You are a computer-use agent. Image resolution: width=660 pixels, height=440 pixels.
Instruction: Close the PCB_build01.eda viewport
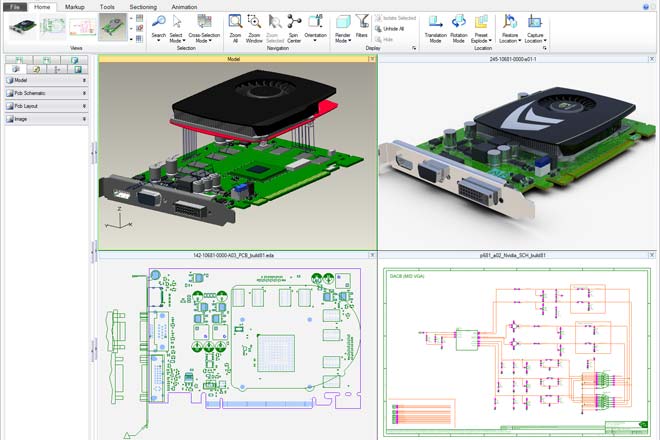pyautogui.click(x=372, y=255)
